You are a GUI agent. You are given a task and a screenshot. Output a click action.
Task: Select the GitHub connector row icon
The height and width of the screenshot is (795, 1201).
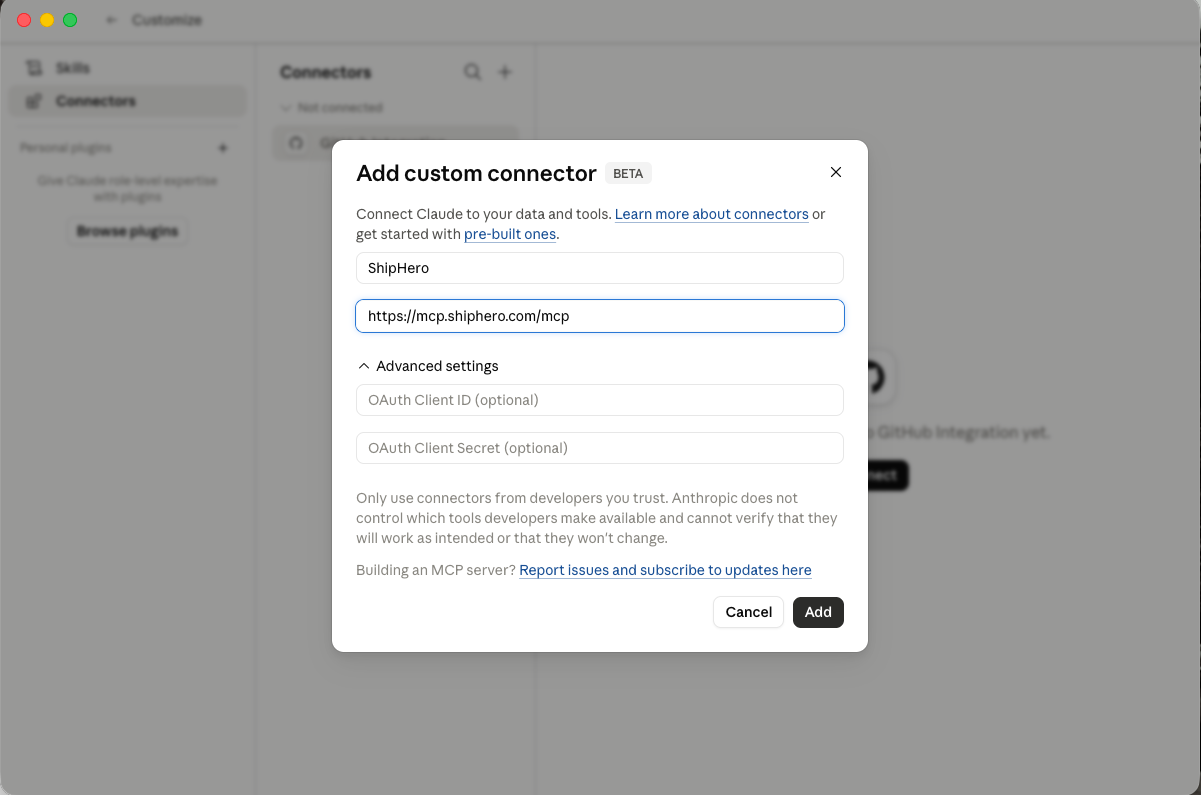[295, 143]
